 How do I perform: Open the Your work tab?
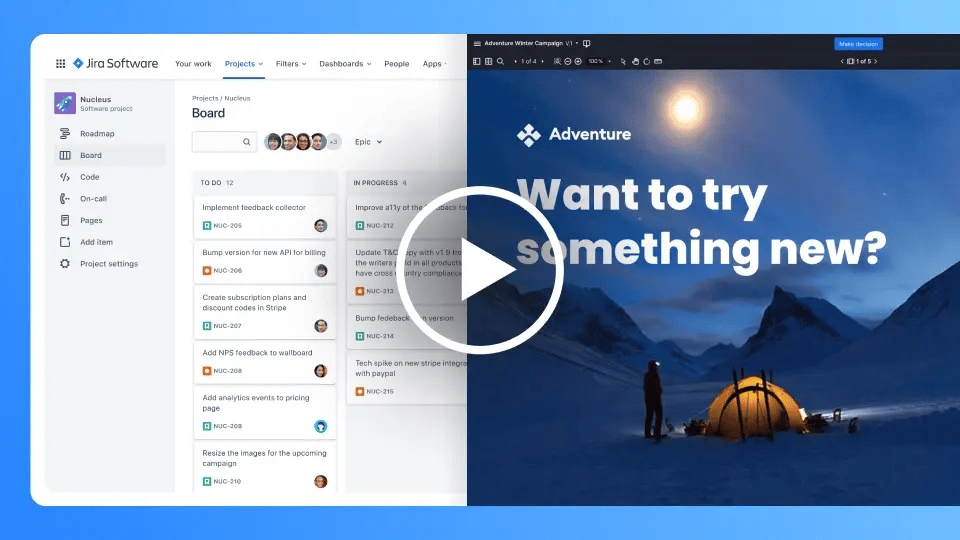(193, 64)
